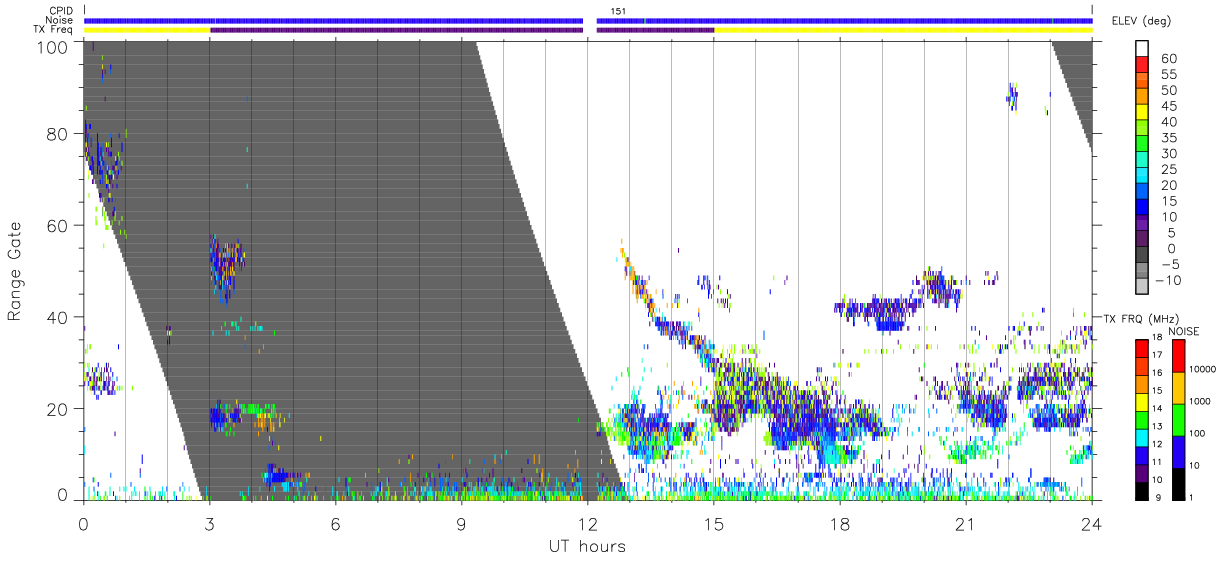The height and width of the screenshot is (567, 1228).
Task: Click the 5 label on the ELEV colorbar
Action: [1171, 233]
